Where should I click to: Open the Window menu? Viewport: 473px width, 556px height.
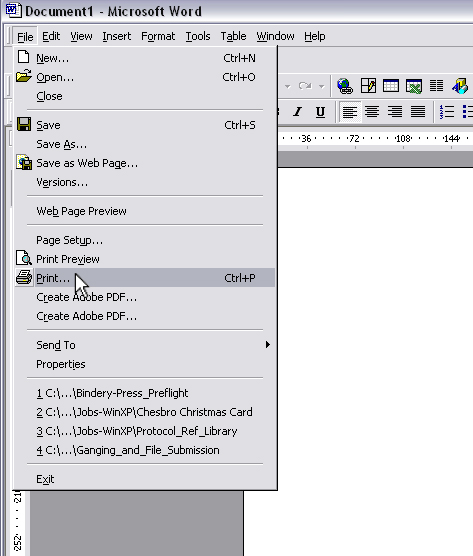pos(275,36)
